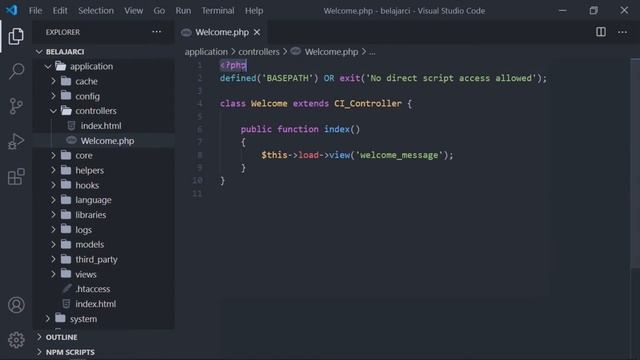Expand the models folder chevron
The image size is (640, 360).
pyautogui.click(x=53, y=244)
